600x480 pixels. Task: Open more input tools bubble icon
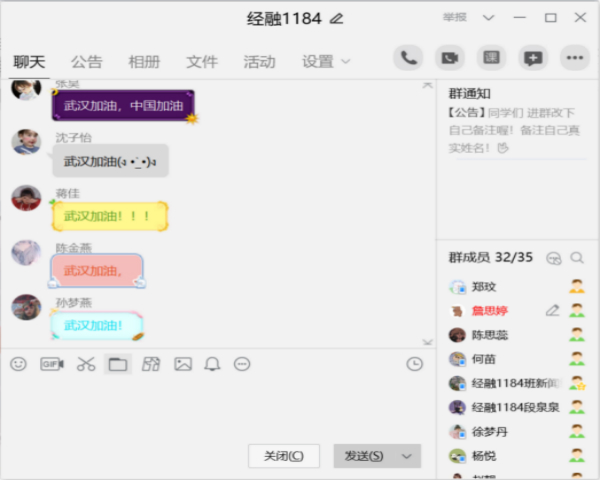click(x=242, y=364)
